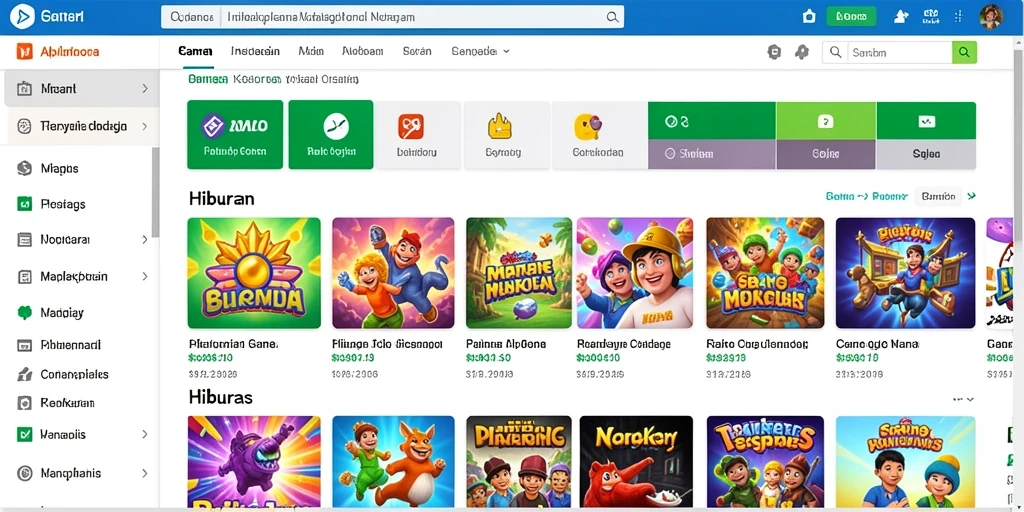Switch to the Inadeain tab
The image size is (1024, 512).
tap(255, 51)
